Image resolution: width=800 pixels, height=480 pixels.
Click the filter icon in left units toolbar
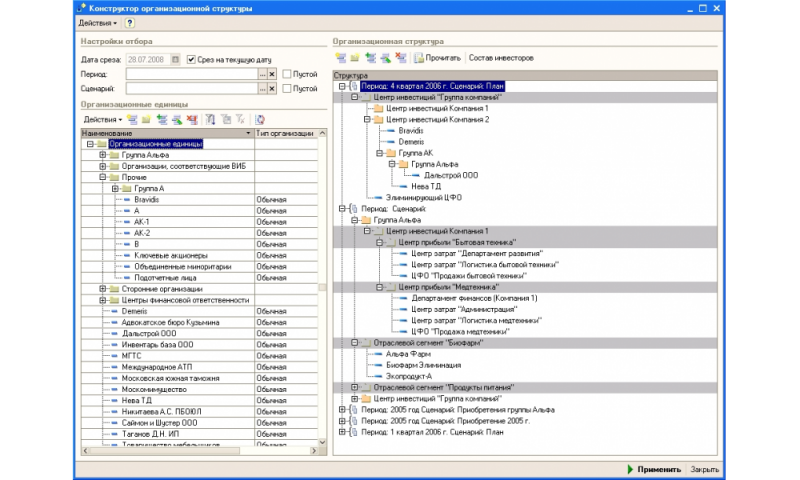click(x=210, y=119)
